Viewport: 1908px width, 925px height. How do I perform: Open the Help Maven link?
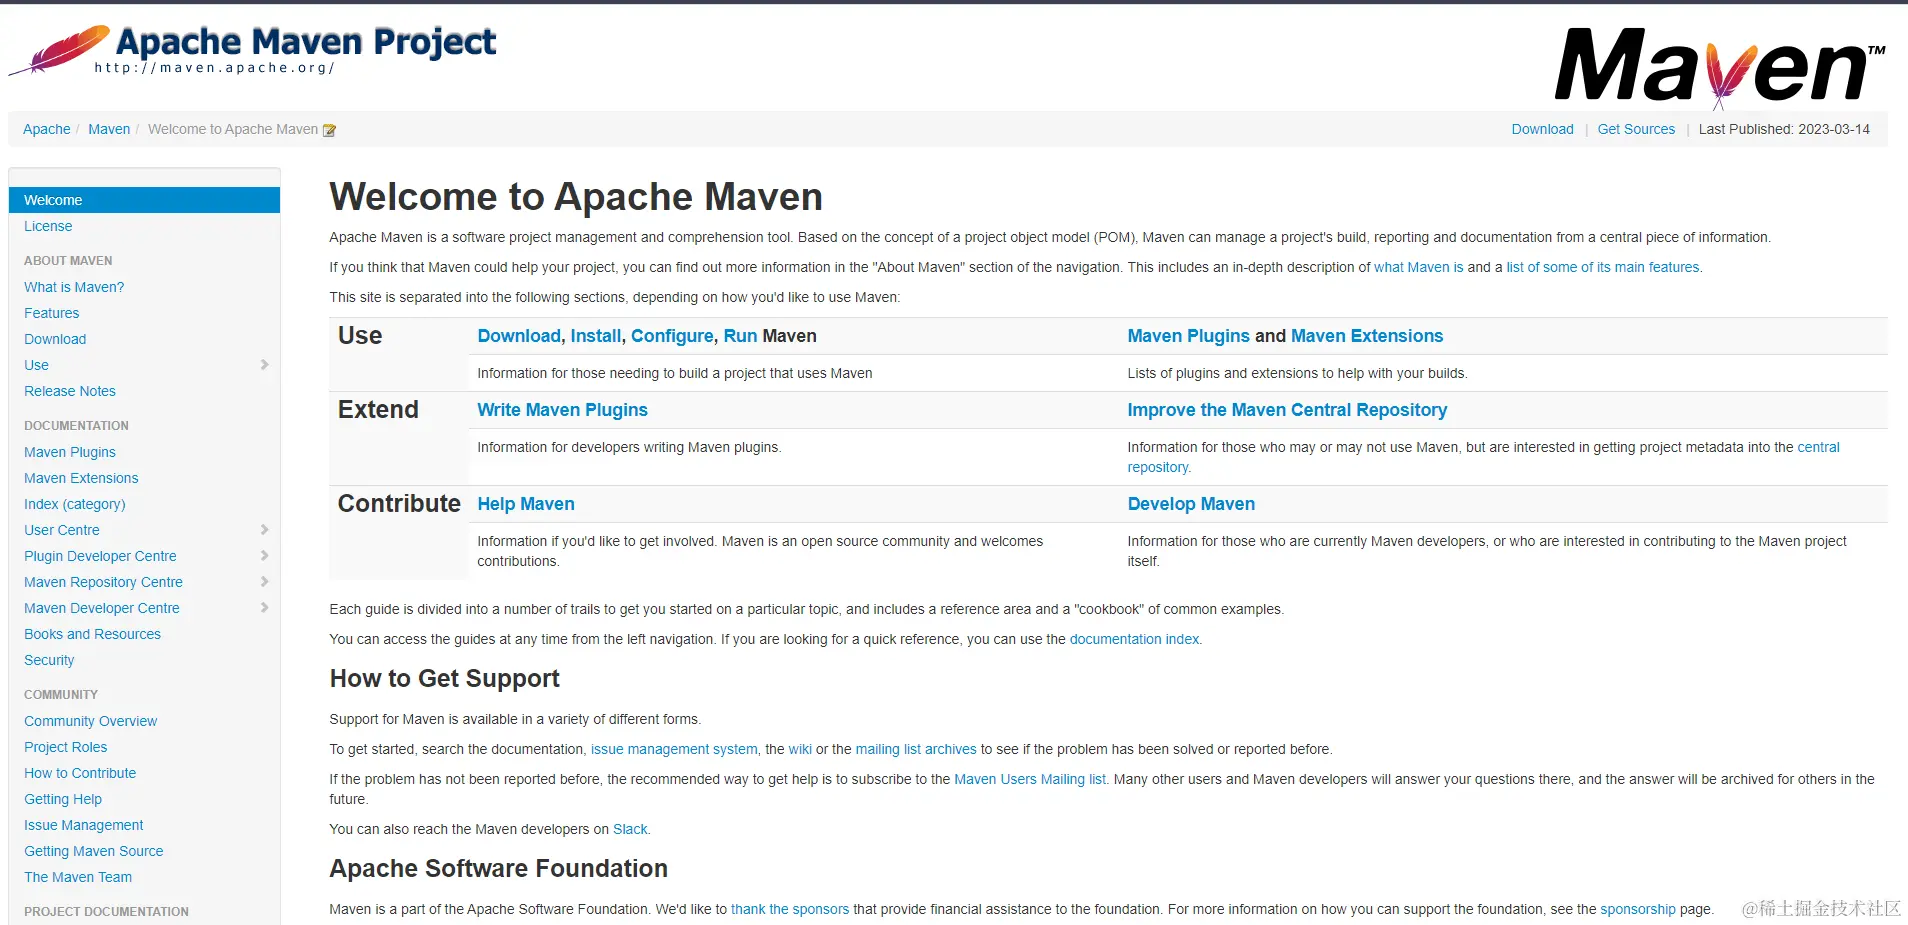(x=526, y=504)
